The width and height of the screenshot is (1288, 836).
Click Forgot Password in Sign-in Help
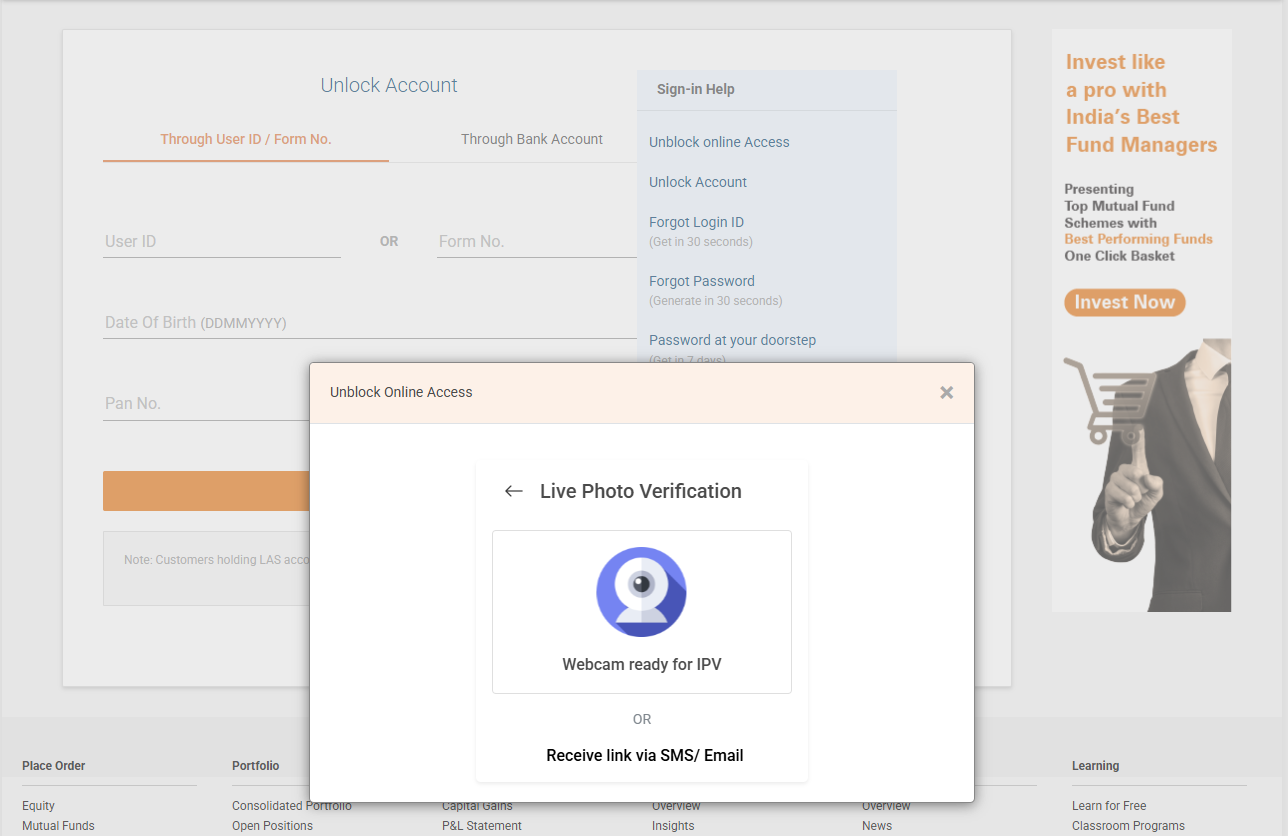point(702,281)
